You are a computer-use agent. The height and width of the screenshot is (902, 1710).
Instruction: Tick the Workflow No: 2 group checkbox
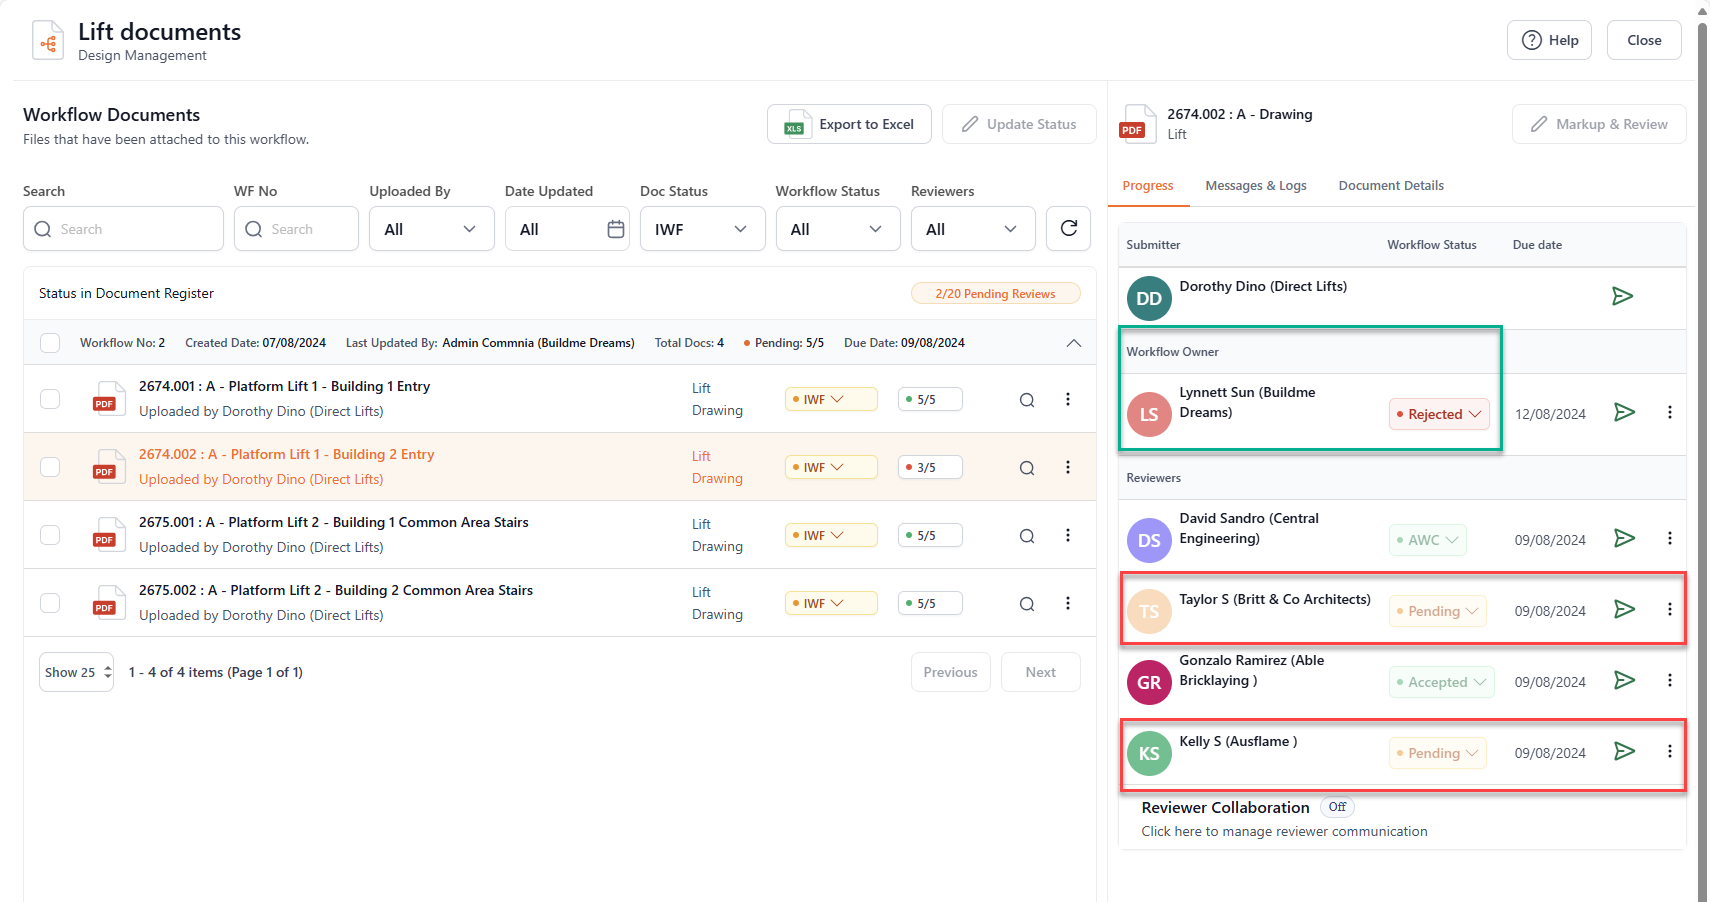coord(50,343)
